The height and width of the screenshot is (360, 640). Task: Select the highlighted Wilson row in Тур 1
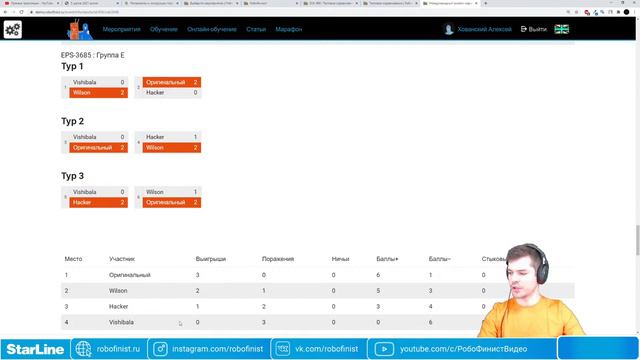point(98,93)
